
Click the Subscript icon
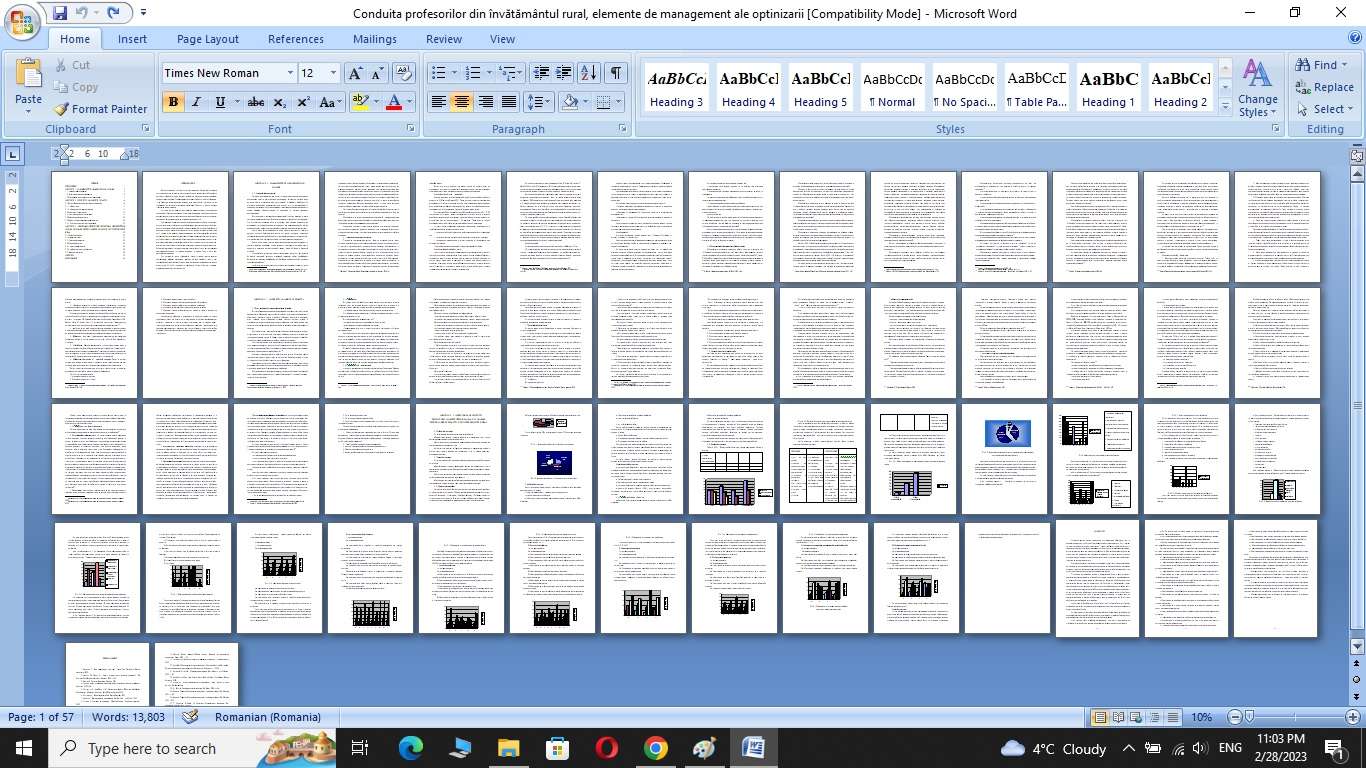280,102
